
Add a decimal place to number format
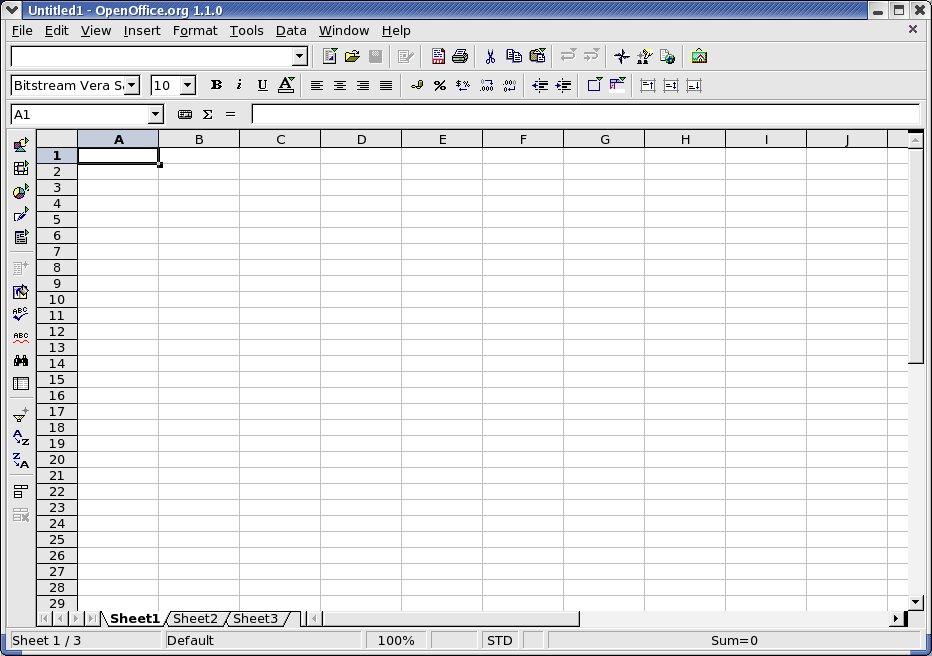coord(487,85)
